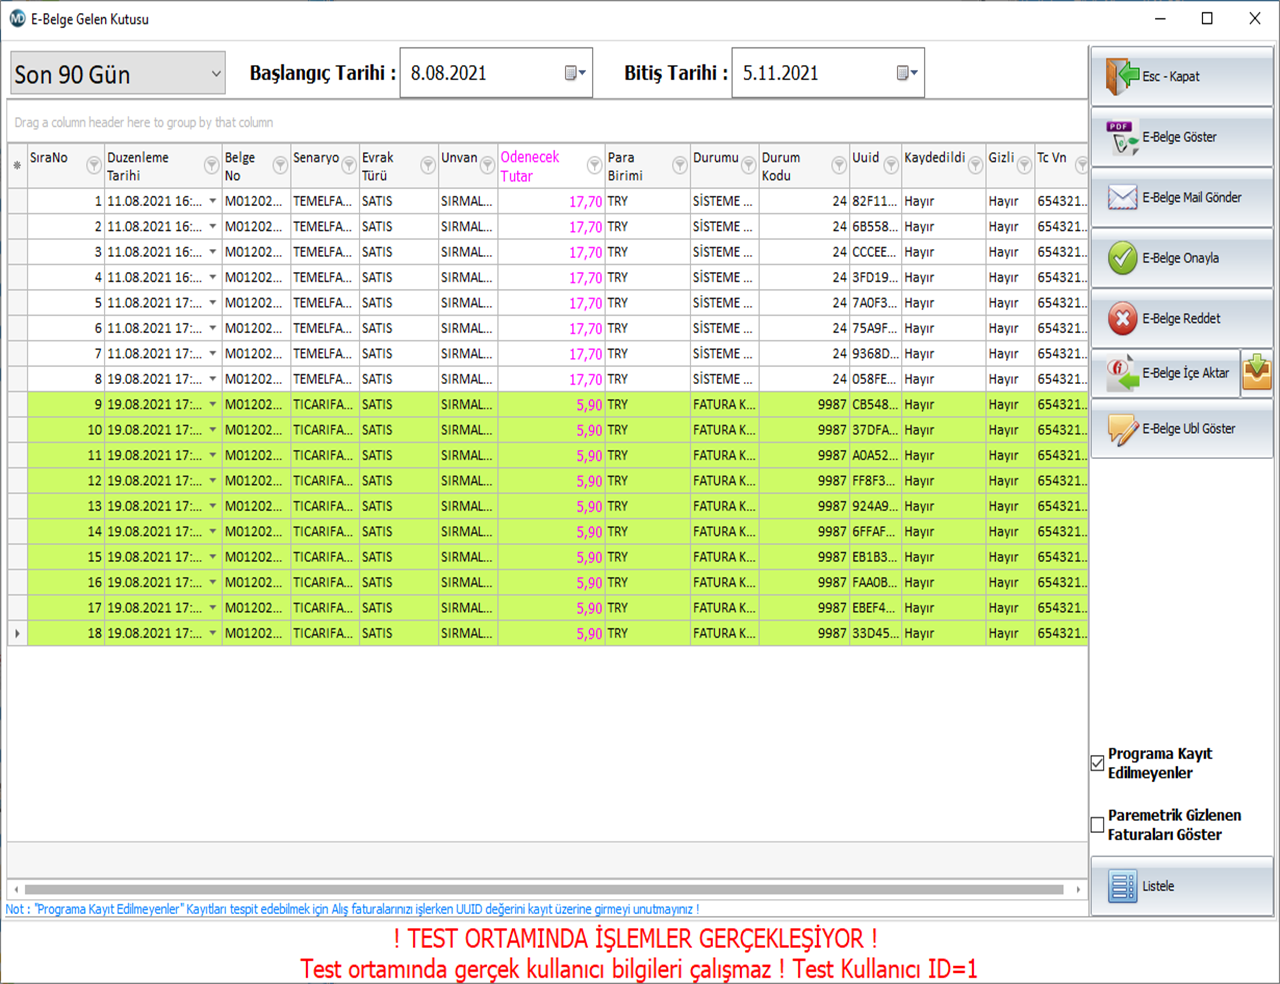Click the scrollbar left arrow
The width and height of the screenshot is (1280, 984).
pos(15,889)
